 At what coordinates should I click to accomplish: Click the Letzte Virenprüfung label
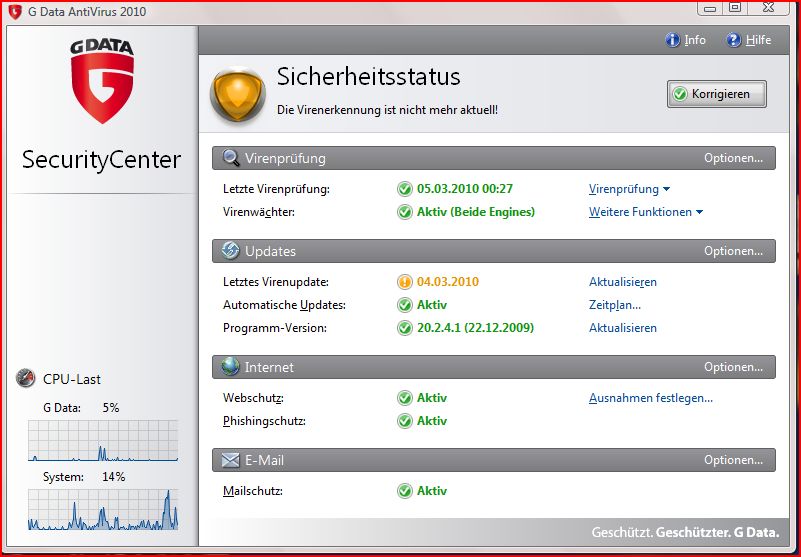pyautogui.click(x=276, y=189)
